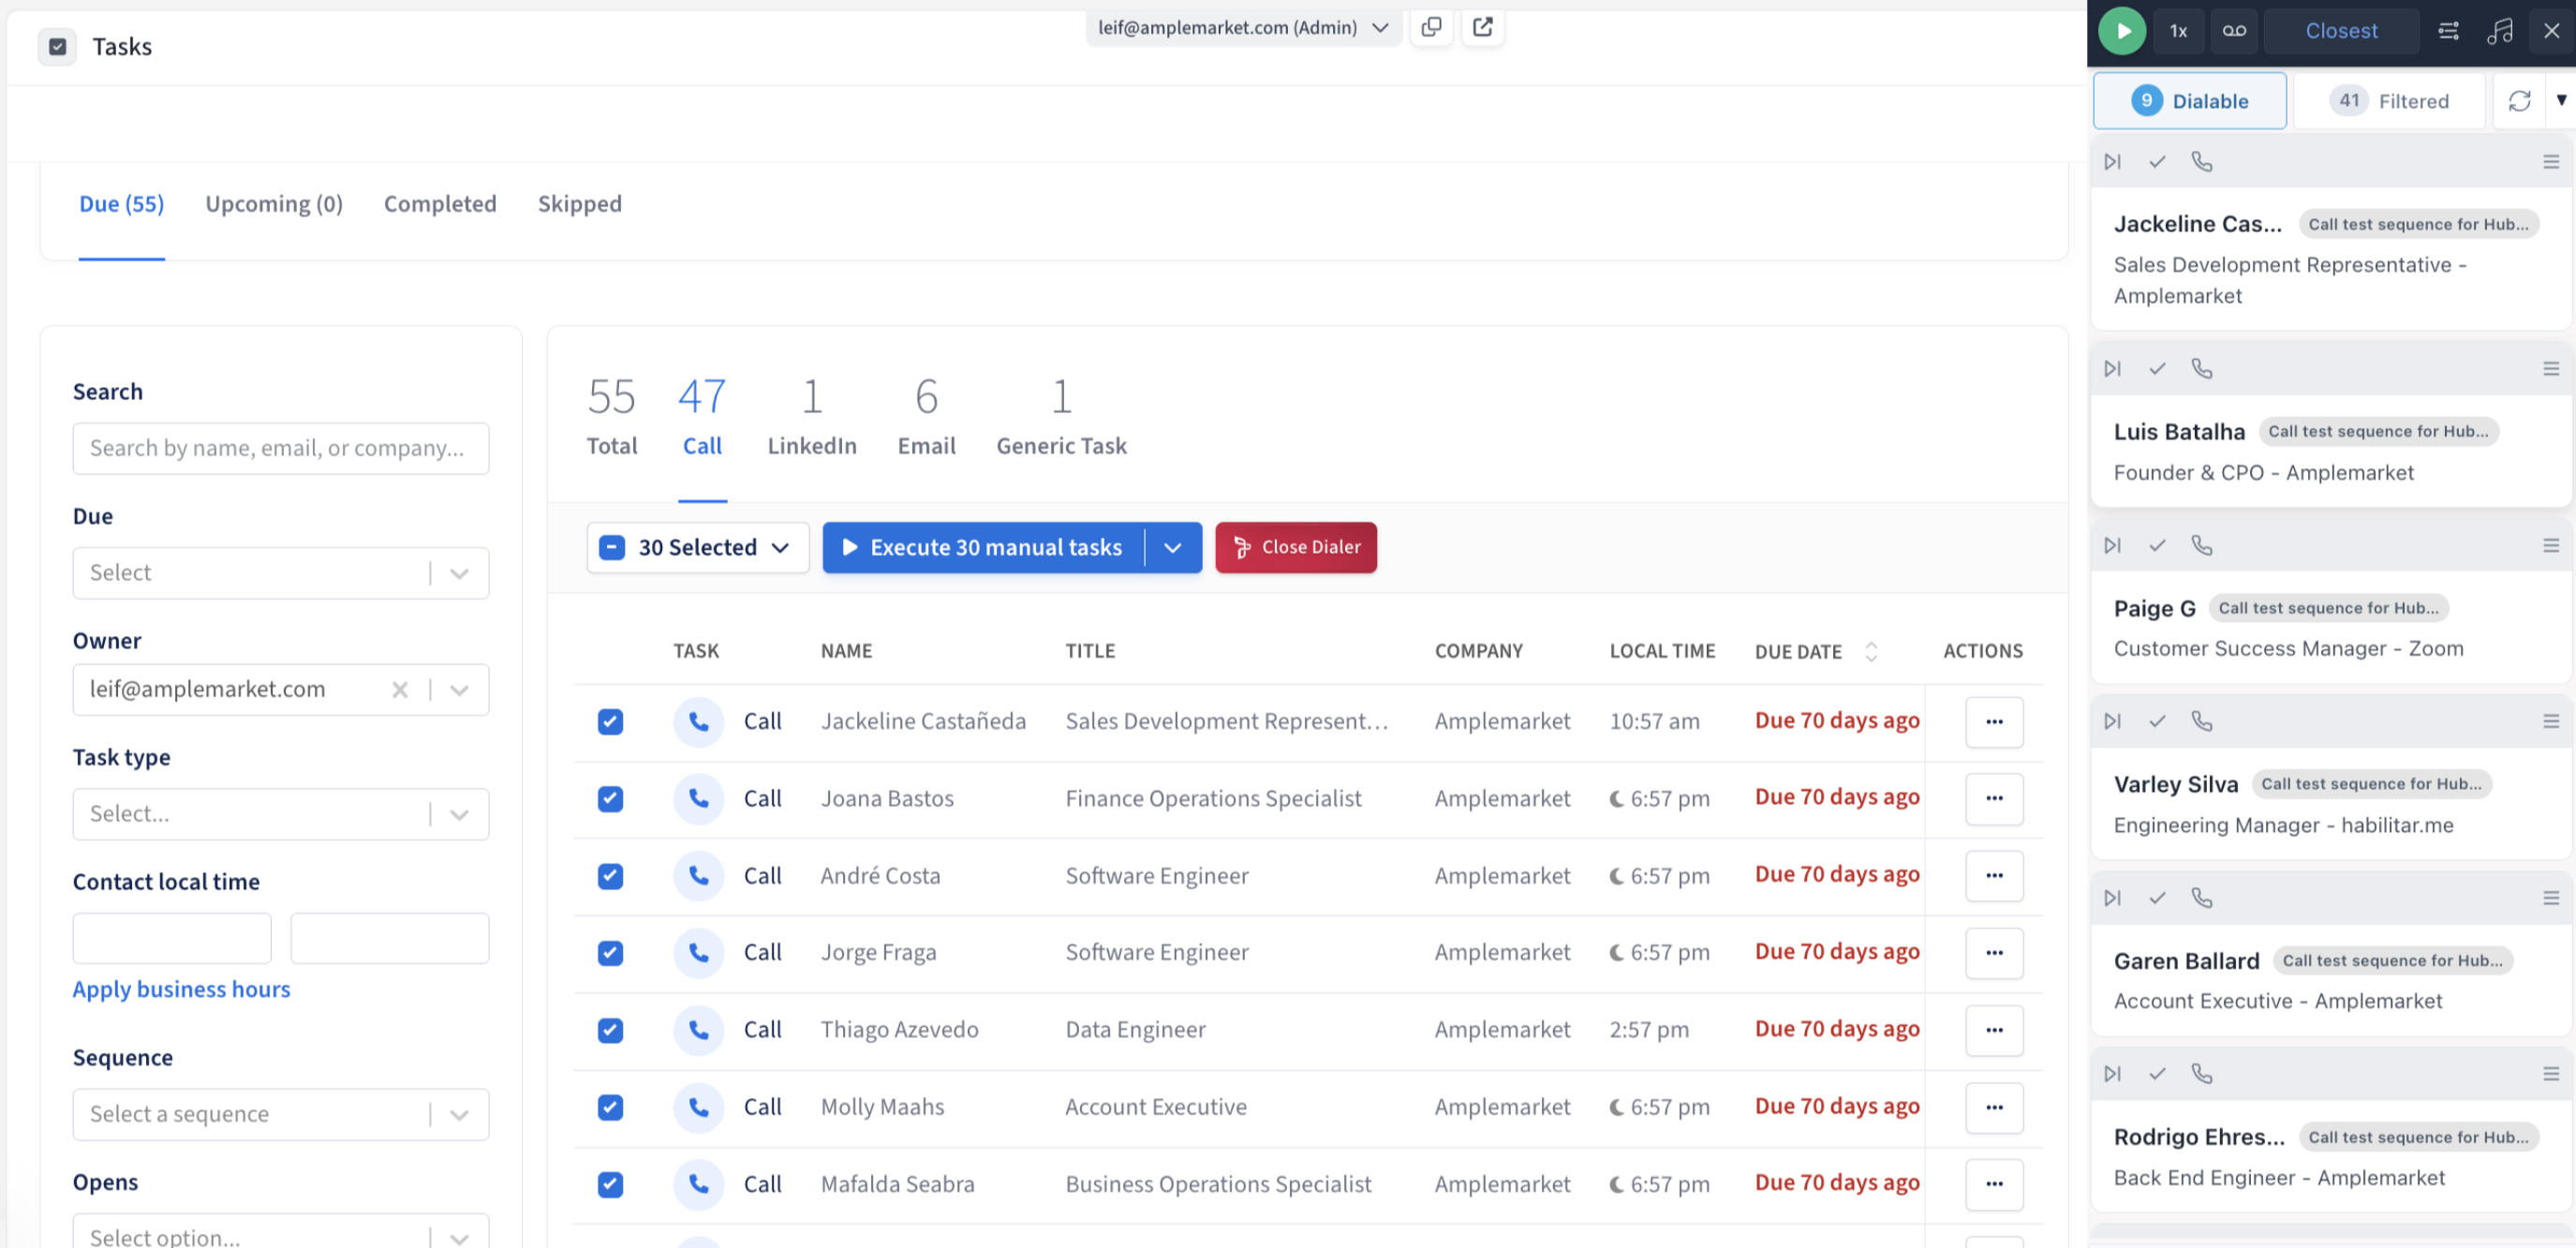This screenshot has height=1248, width=2576.
Task: Click refresh icon beside Filtered tab
Action: 2519,101
